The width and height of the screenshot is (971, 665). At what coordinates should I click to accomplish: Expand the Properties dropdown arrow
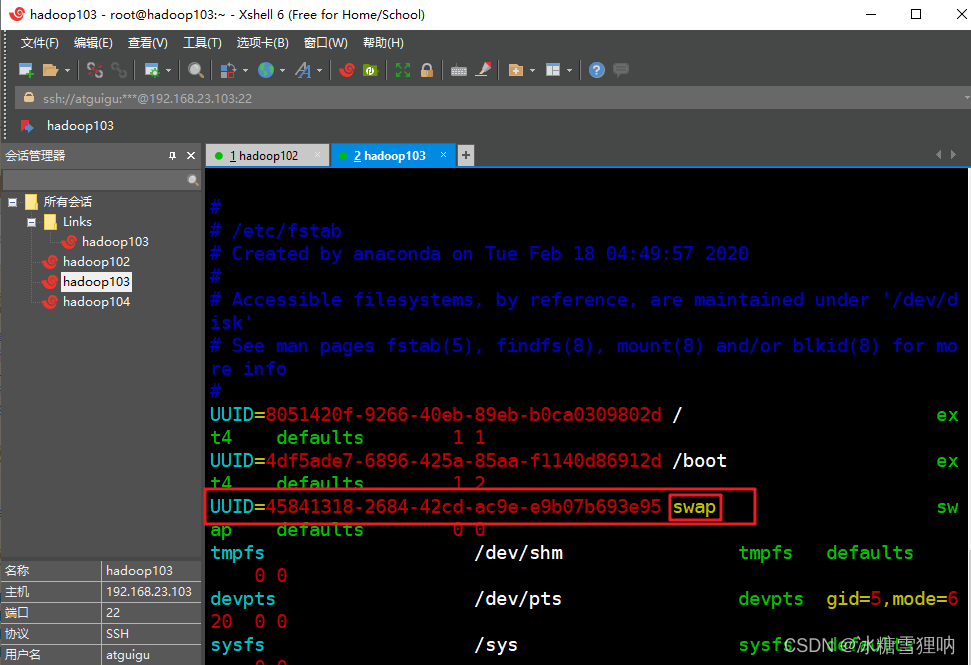pos(168,71)
